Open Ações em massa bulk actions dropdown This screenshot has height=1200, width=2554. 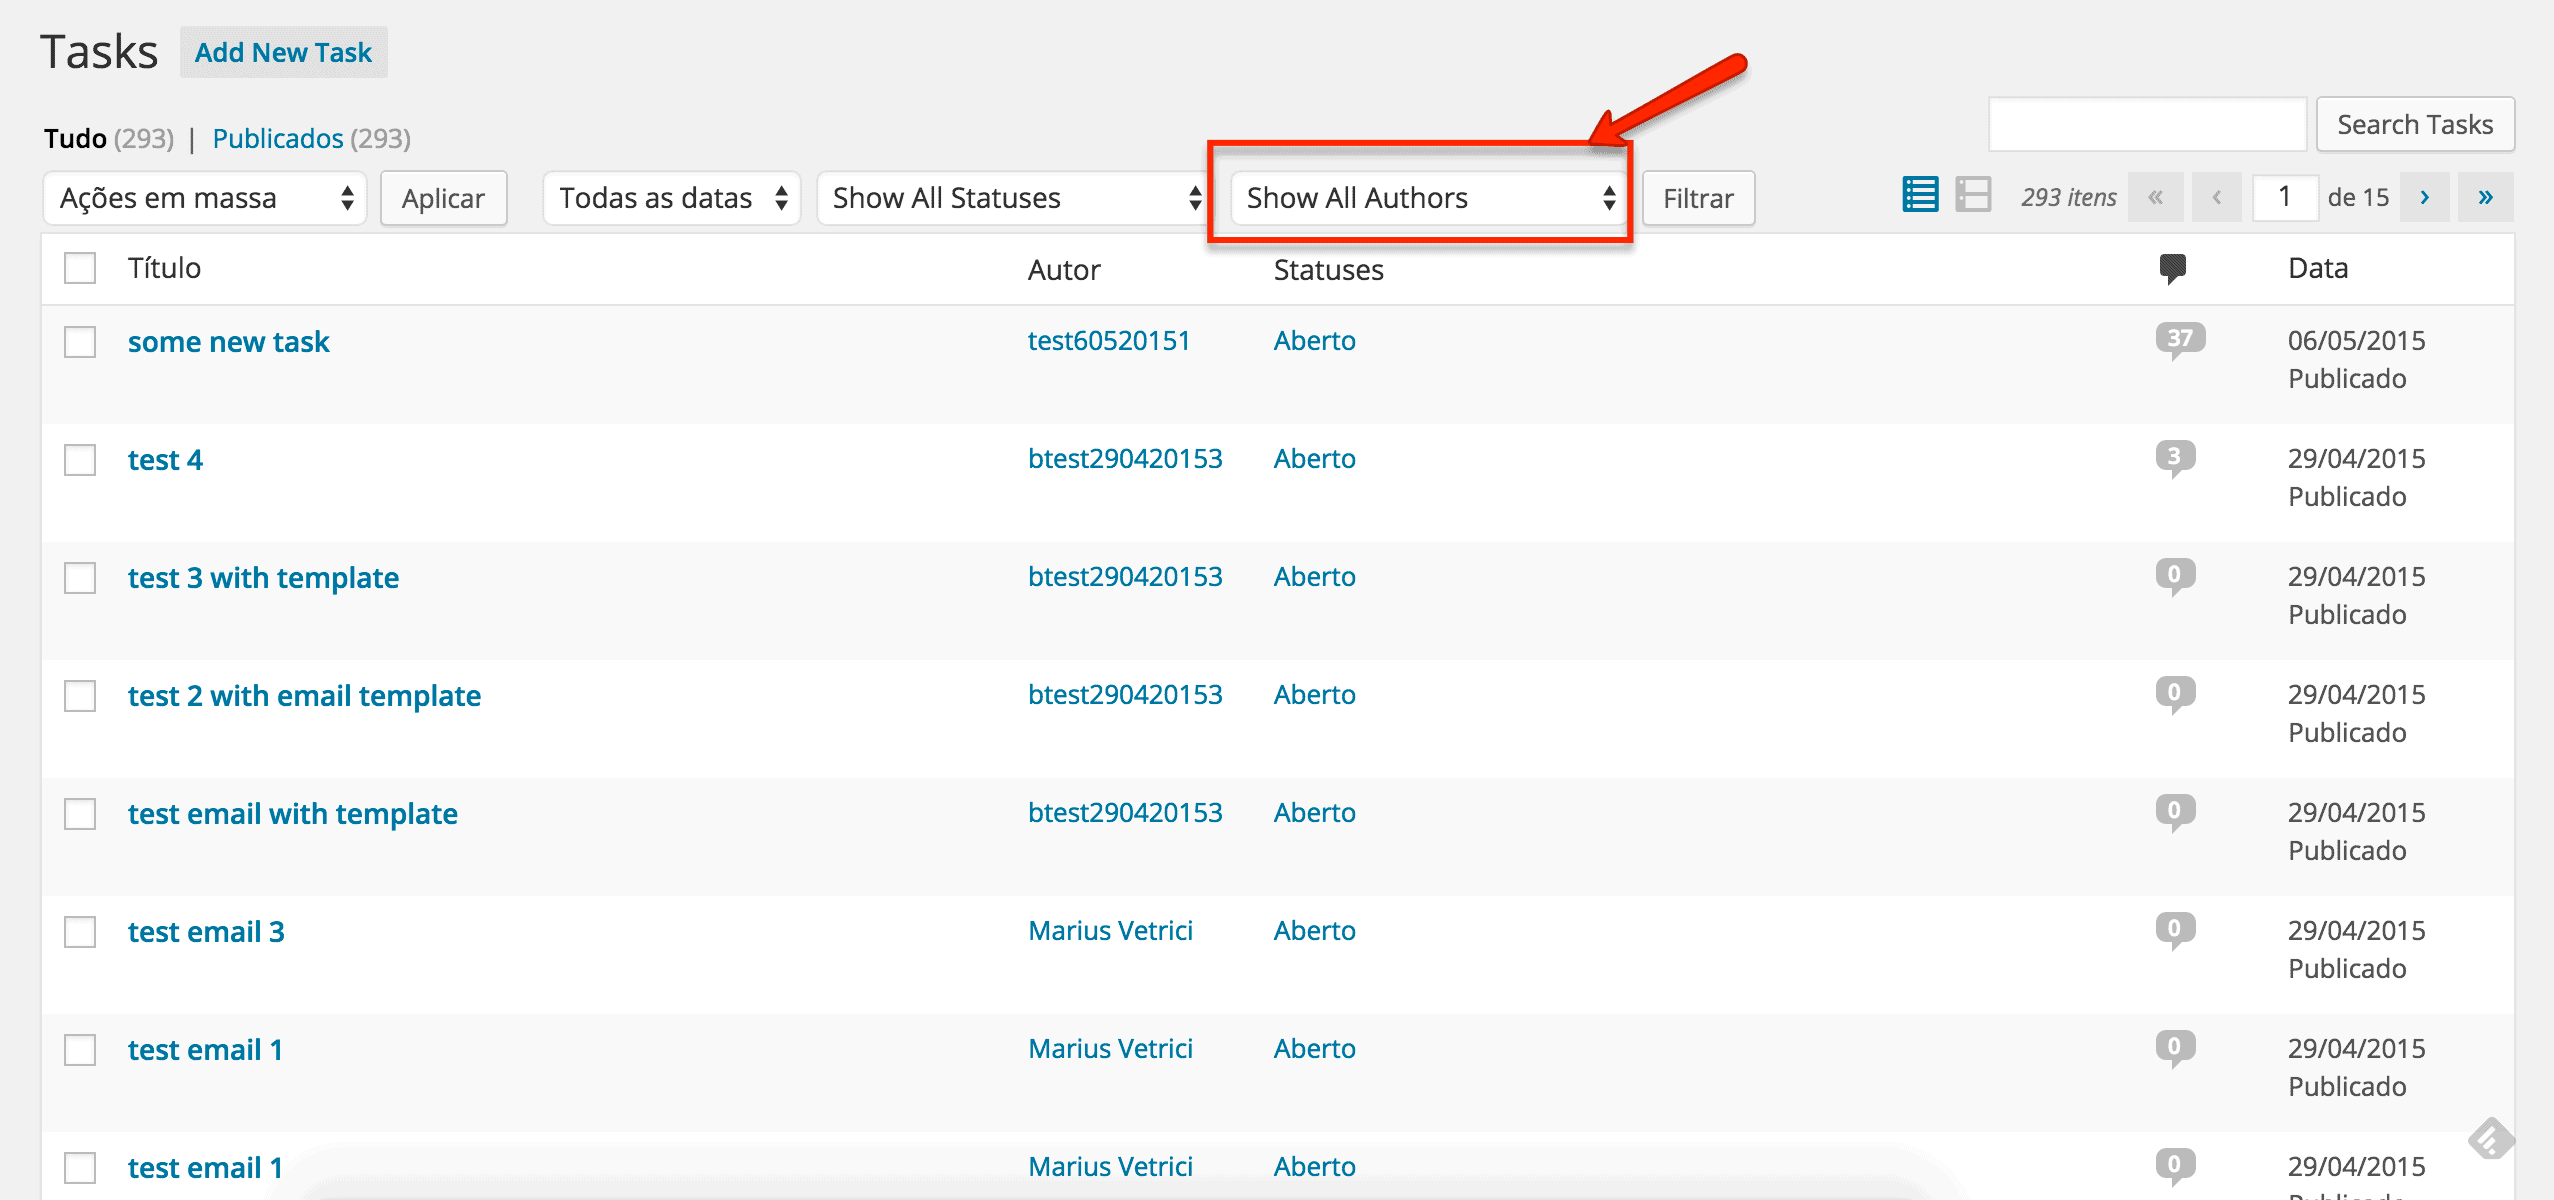pos(205,198)
